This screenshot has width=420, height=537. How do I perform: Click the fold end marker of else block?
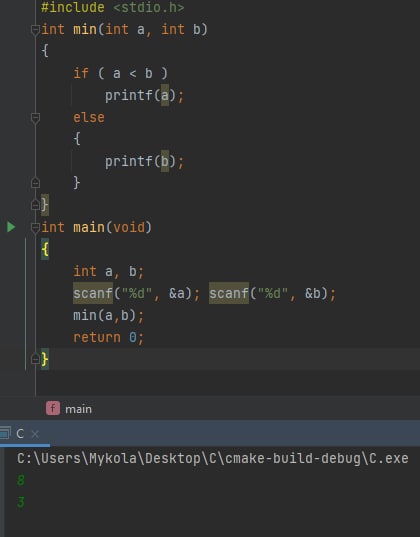pos(35,183)
